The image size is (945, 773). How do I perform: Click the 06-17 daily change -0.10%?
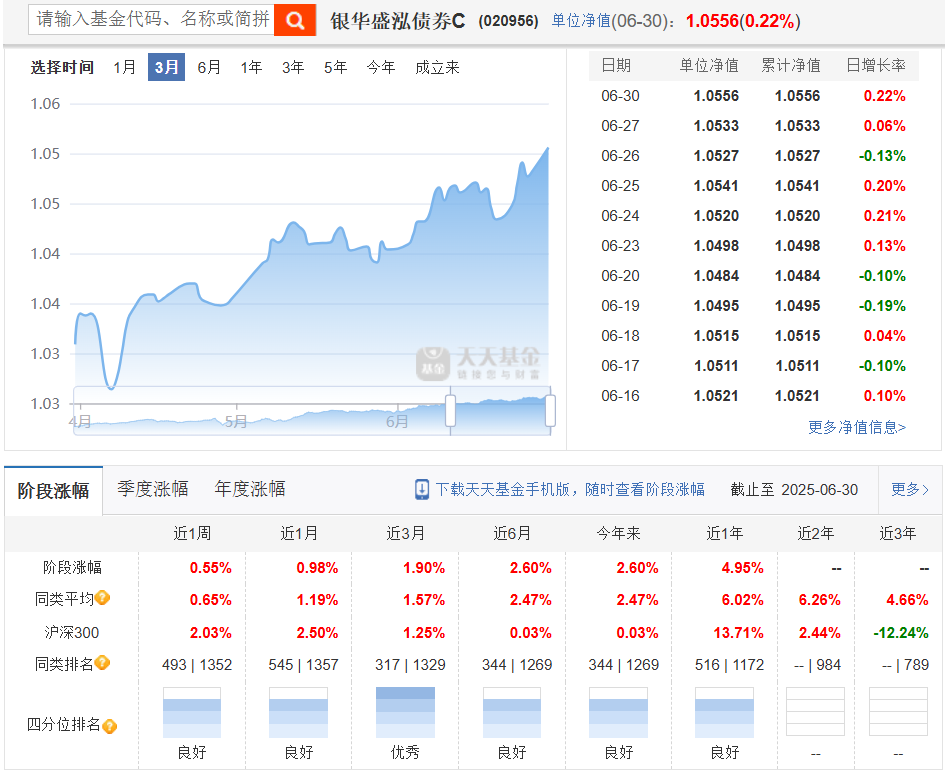(x=882, y=366)
